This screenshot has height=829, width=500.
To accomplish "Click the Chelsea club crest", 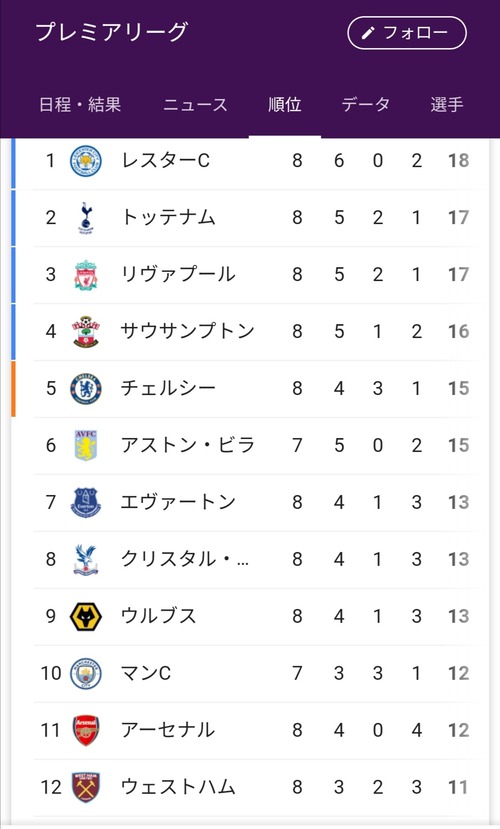I will pyautogui.click(x=86, y=389).
